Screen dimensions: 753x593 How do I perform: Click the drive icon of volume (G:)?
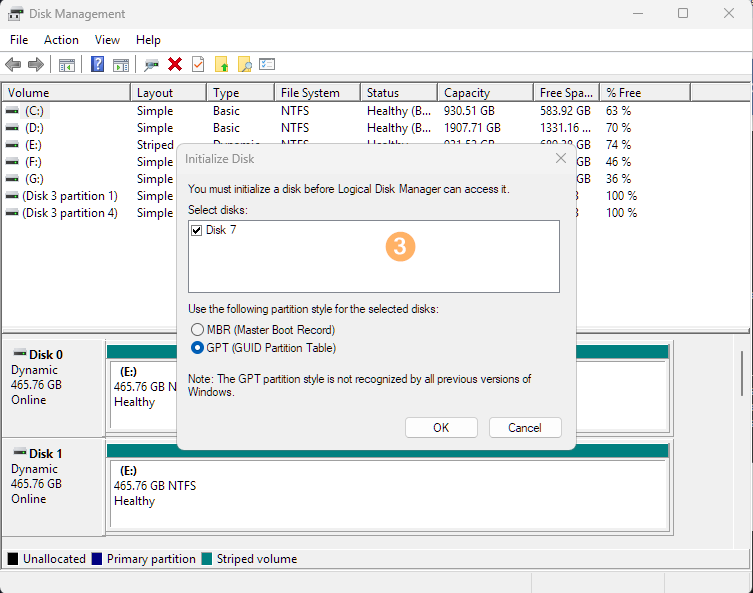point(12,179)
